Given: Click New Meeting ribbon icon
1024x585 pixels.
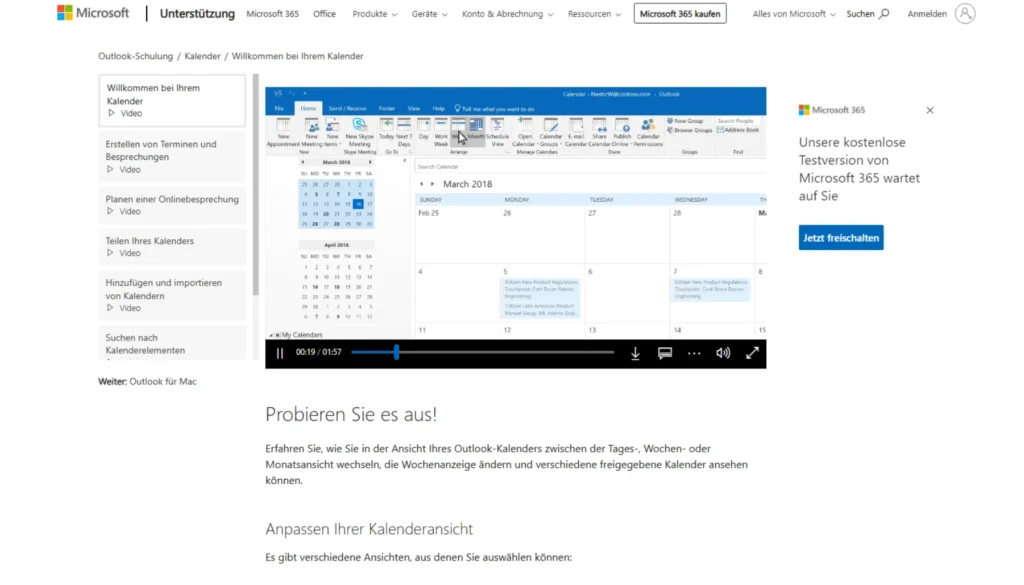Looking at the screenshot, I should click(x=312, y=133).
